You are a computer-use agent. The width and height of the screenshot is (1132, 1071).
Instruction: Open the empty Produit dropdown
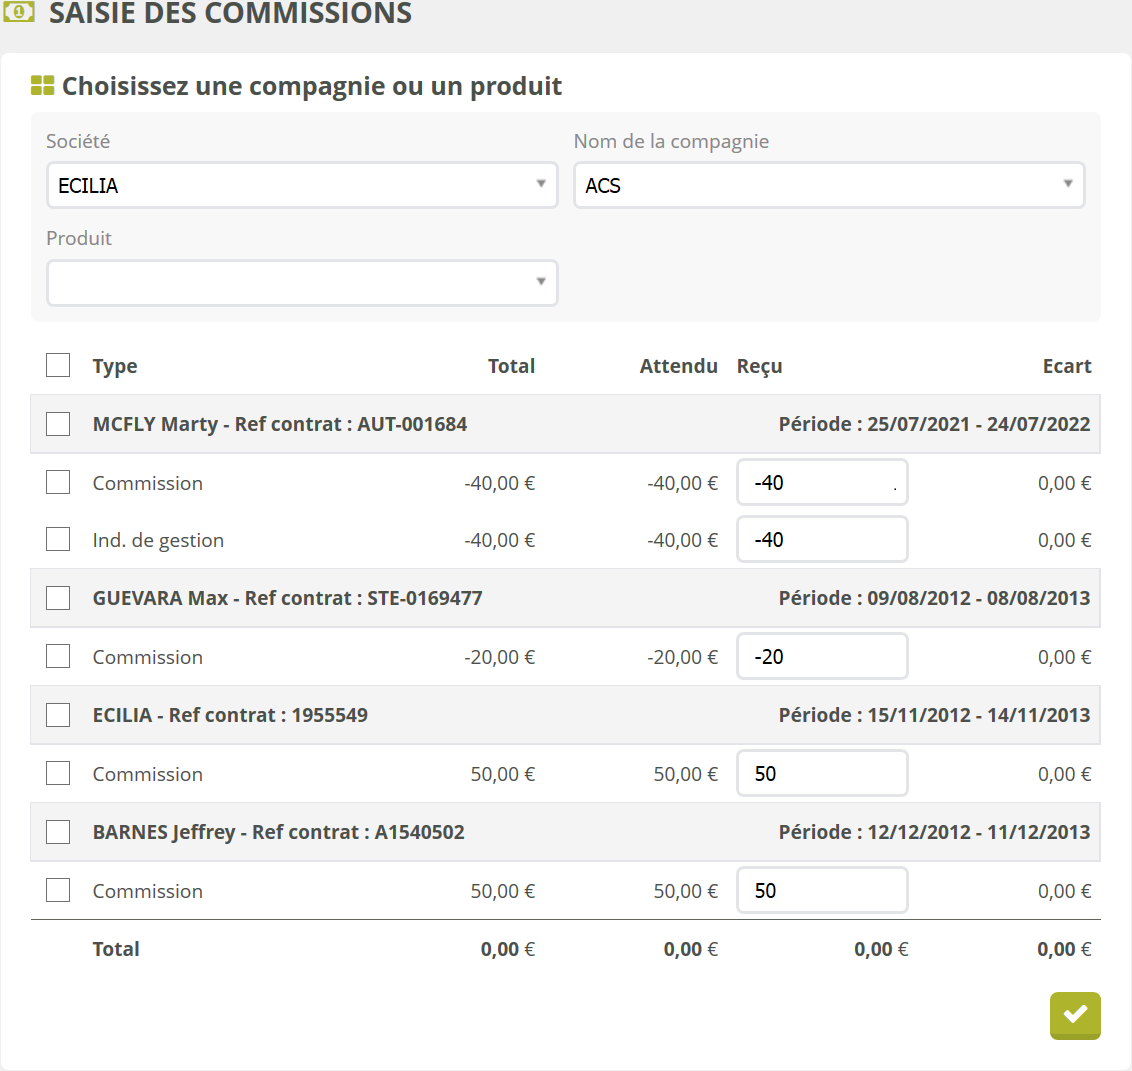301,283
